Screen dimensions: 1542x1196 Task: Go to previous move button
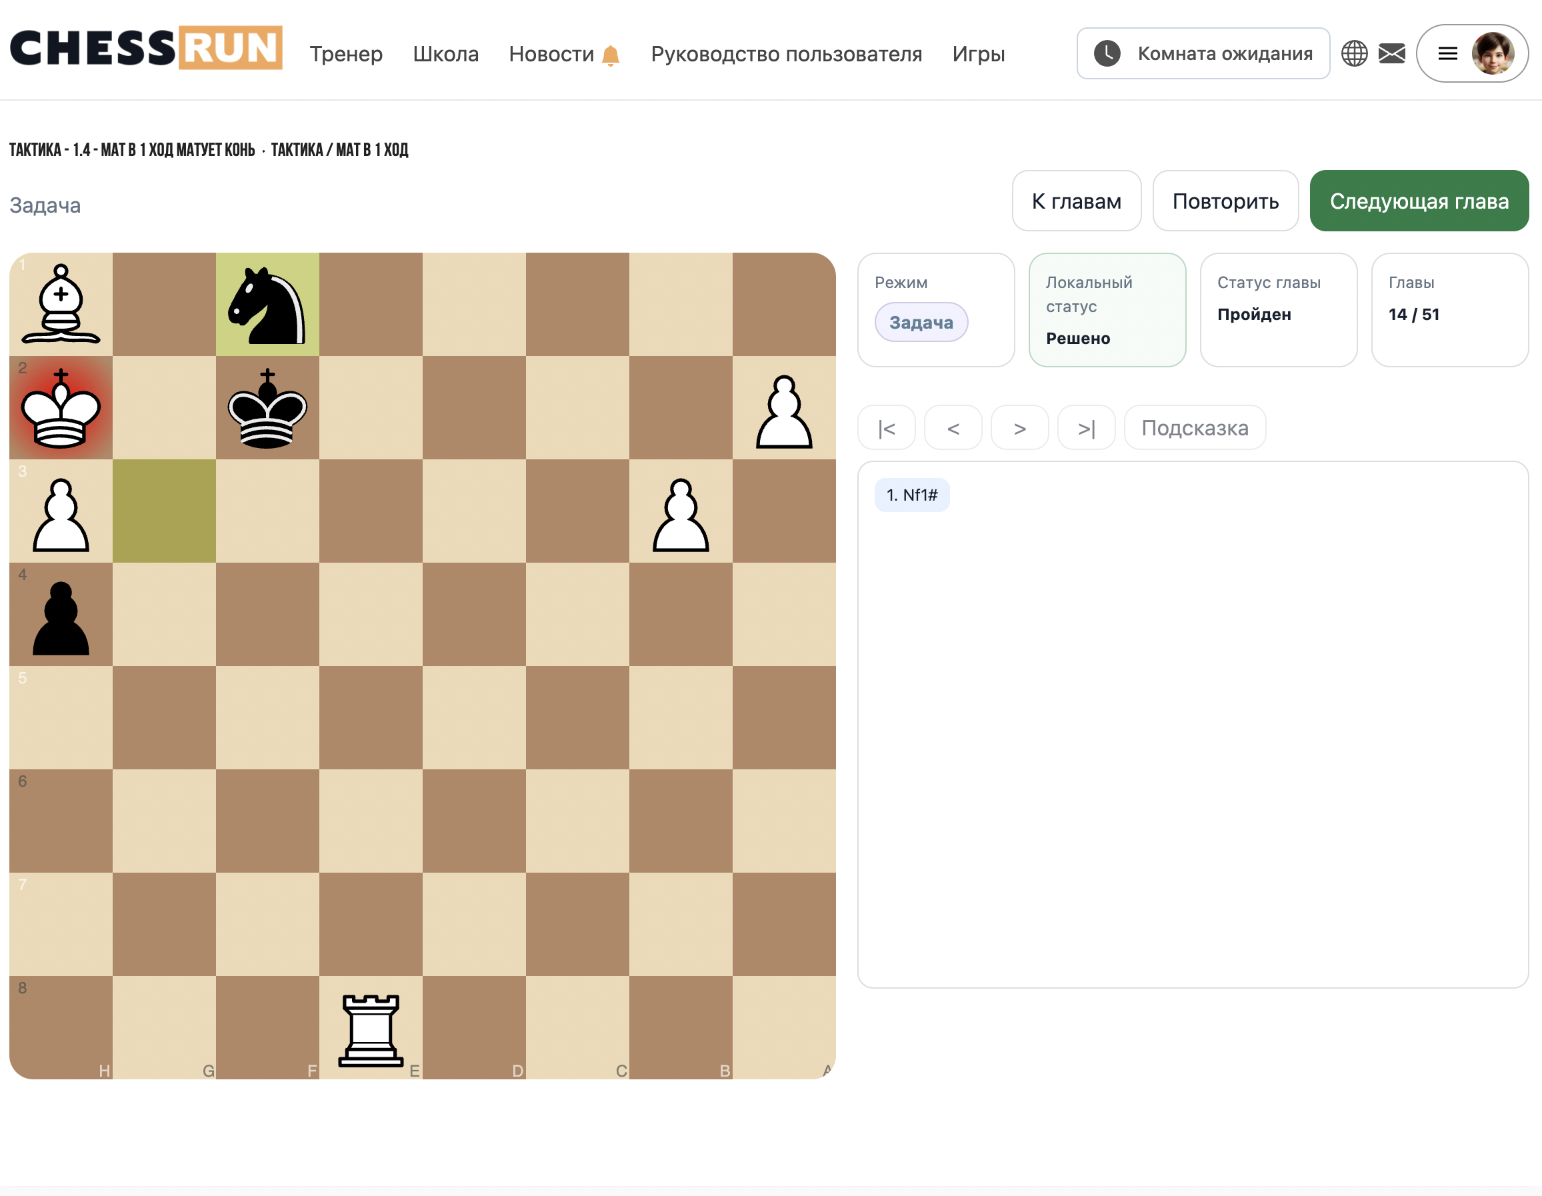[953, 428]
